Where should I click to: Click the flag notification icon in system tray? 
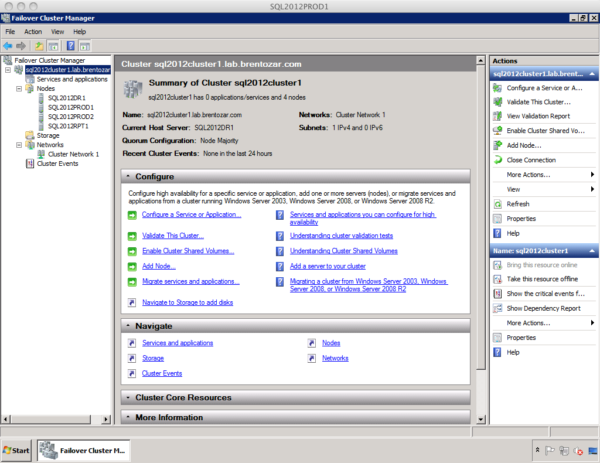(549, 451)
